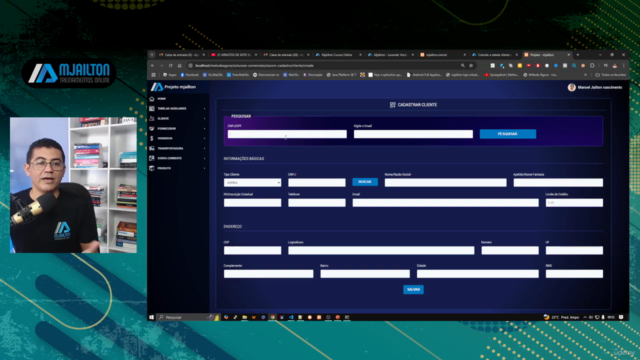Focus the Complemento field
640x360 pixels.
click(269, 274)
